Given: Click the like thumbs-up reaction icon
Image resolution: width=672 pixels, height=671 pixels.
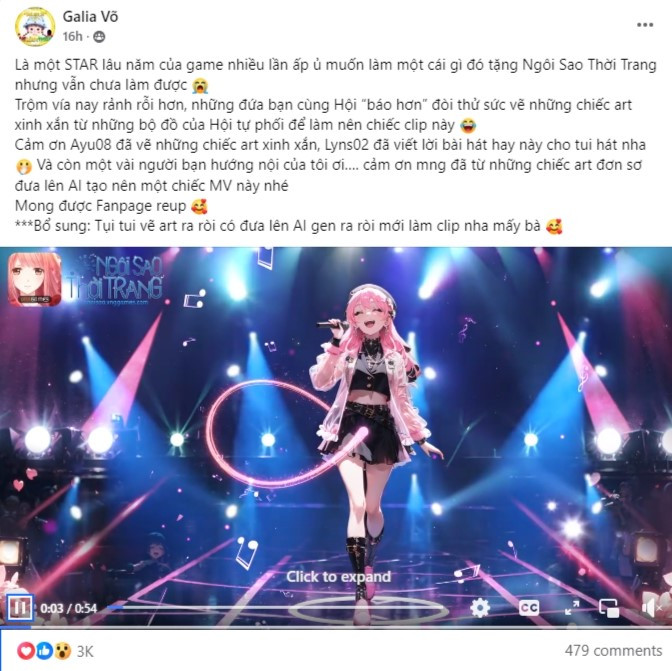Looking at the screenshot, I should (45, 651).
